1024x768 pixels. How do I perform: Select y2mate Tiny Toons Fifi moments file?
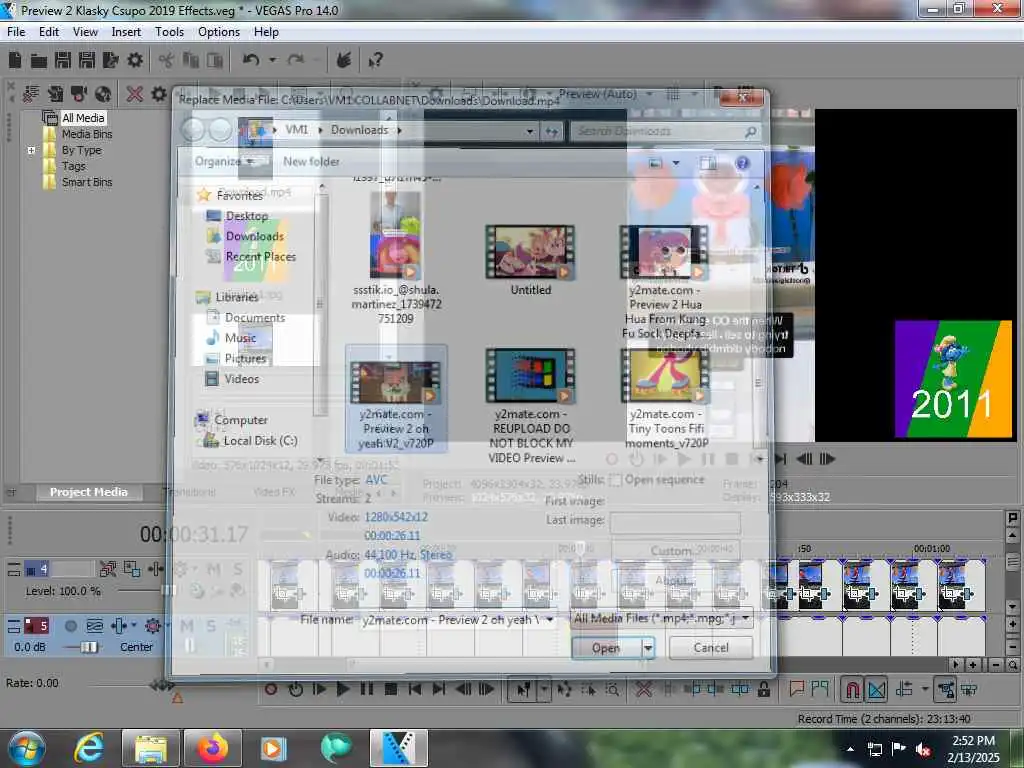pyautogui.click(x=665, y=400)
